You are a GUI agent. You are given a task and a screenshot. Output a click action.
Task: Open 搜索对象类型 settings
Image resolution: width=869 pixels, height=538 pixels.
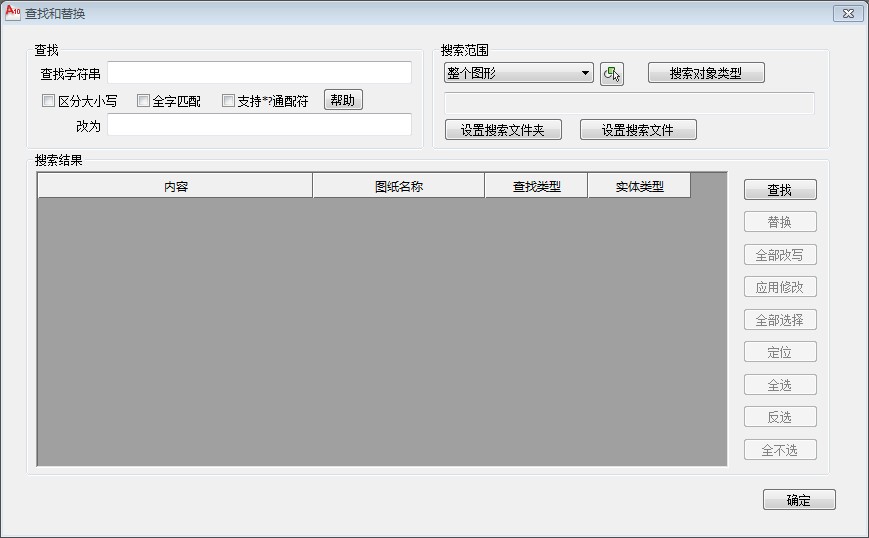(x=705, y=73)
